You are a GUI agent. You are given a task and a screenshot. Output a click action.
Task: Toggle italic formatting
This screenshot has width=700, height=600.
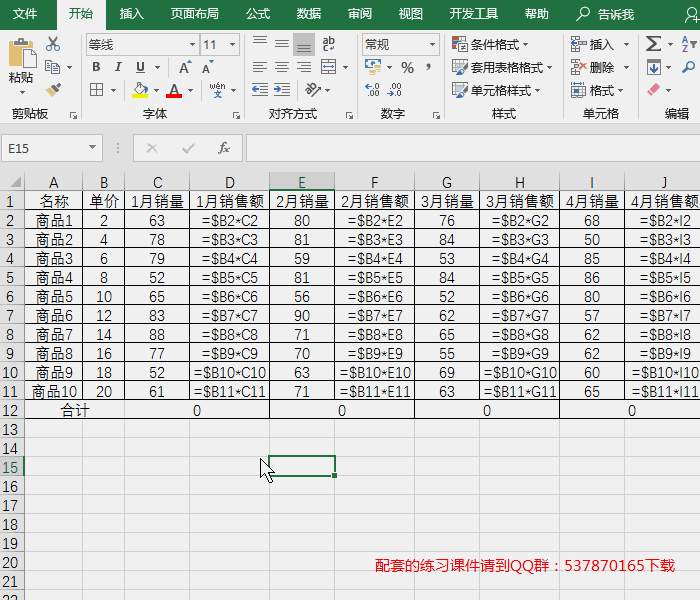click(118, 67)
